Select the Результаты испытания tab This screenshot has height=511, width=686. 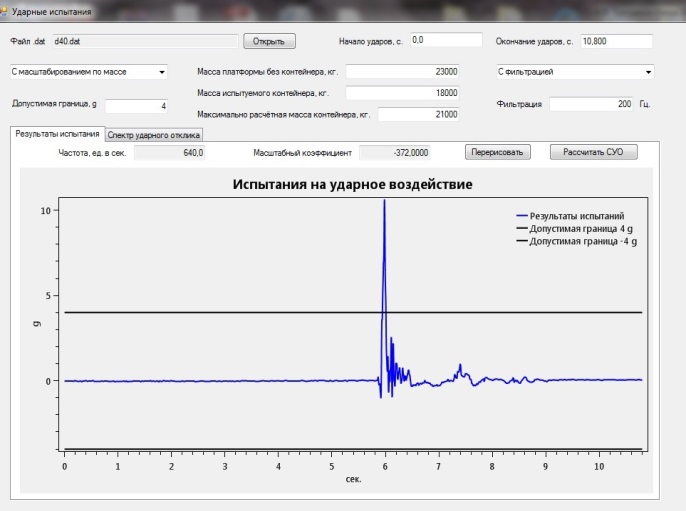point(57,133)
